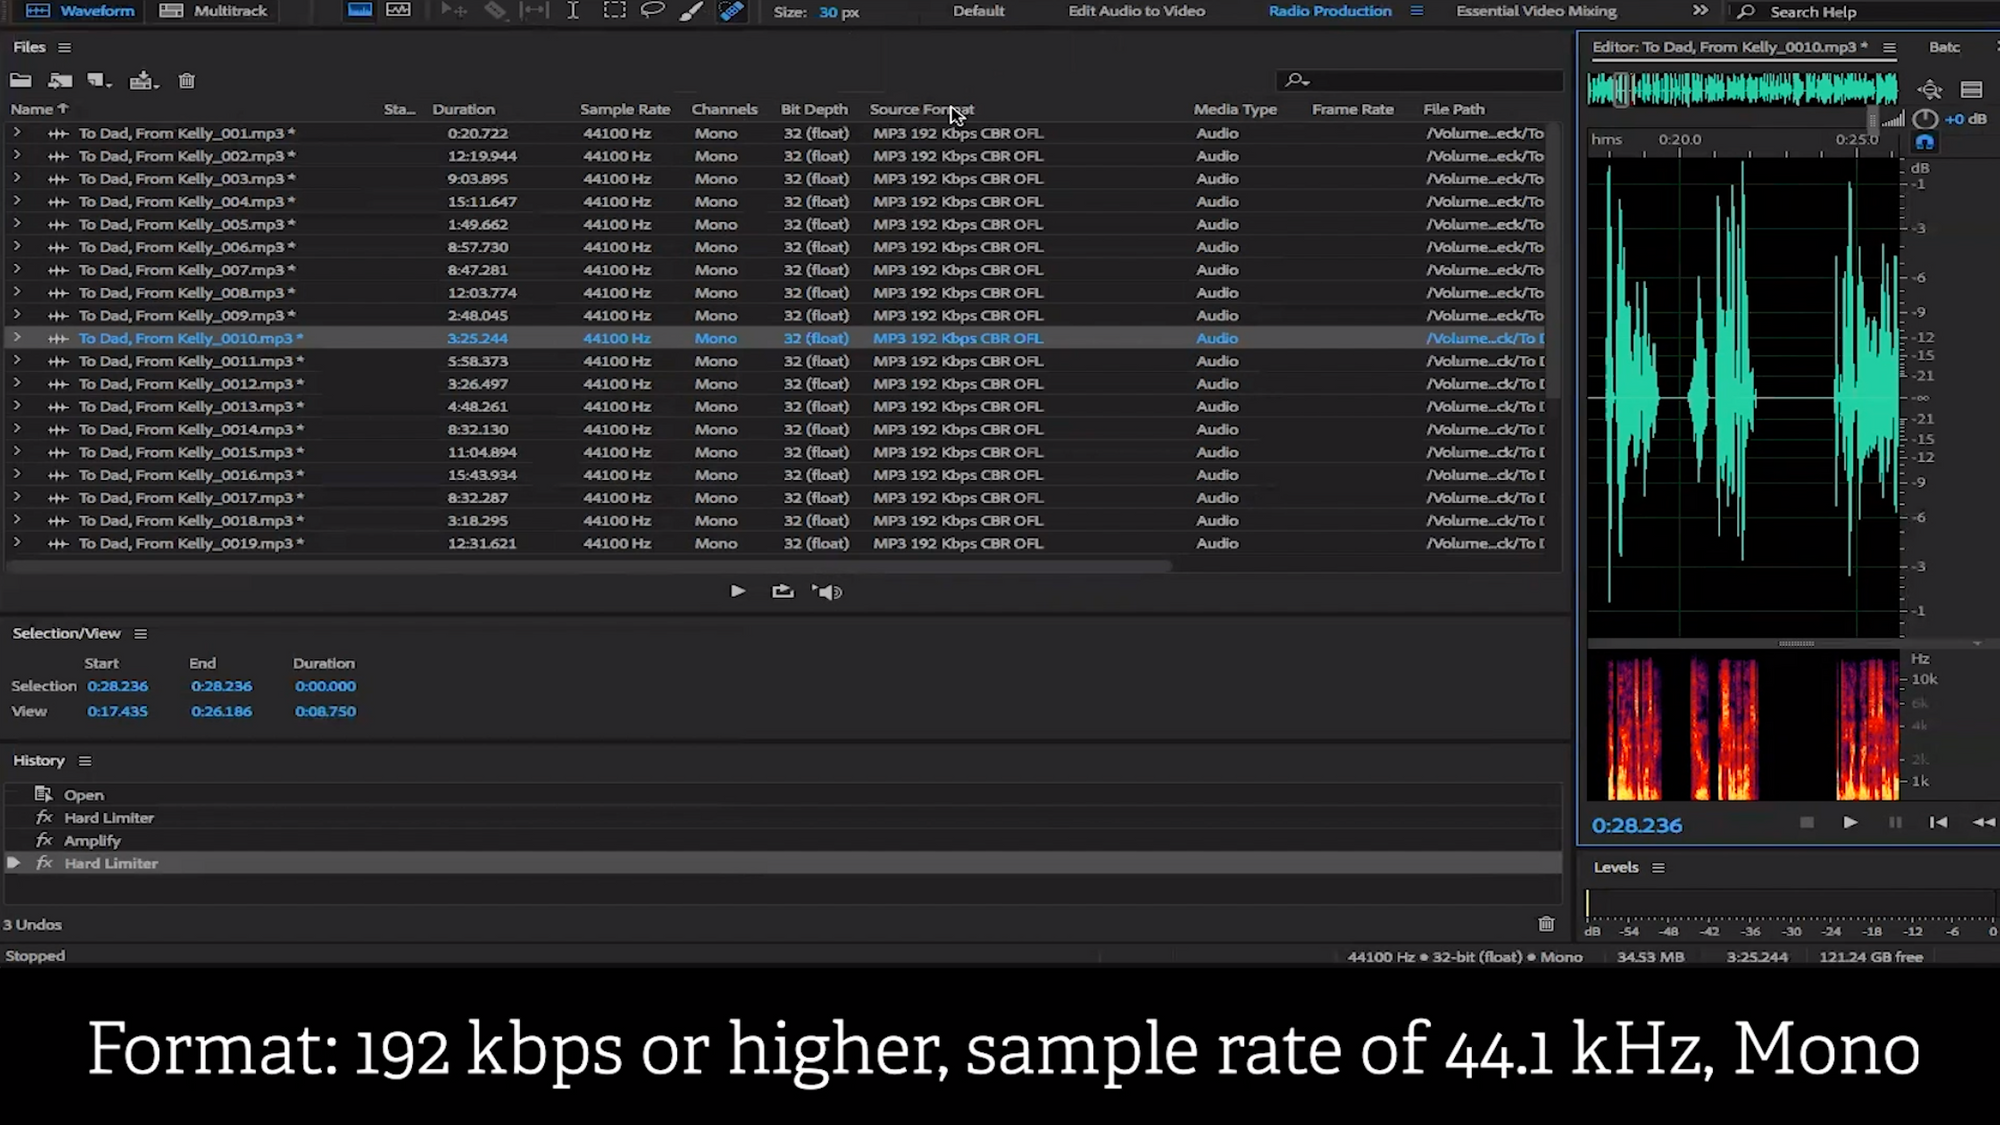Screen dimensions: 2000x1125
Task: Click the New File icon
Action: pyautogui.click(x=99, y=81)
